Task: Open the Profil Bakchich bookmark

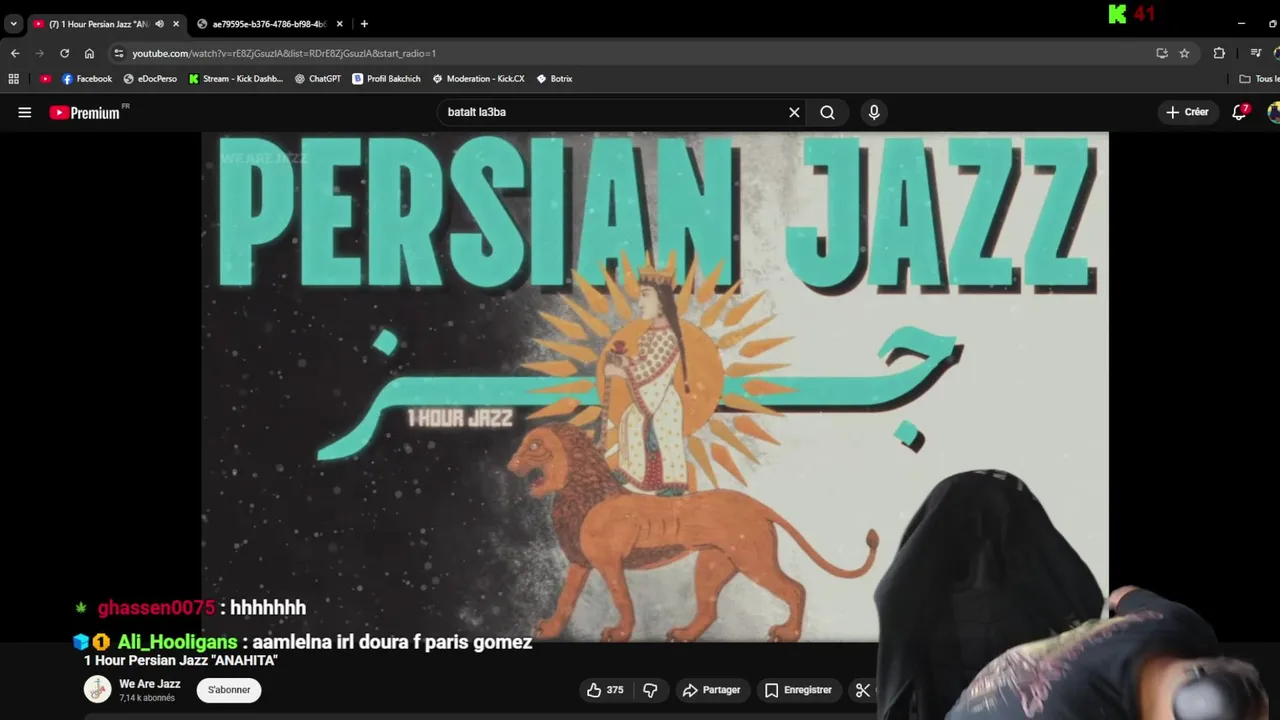Action: (x=386, y=79)
